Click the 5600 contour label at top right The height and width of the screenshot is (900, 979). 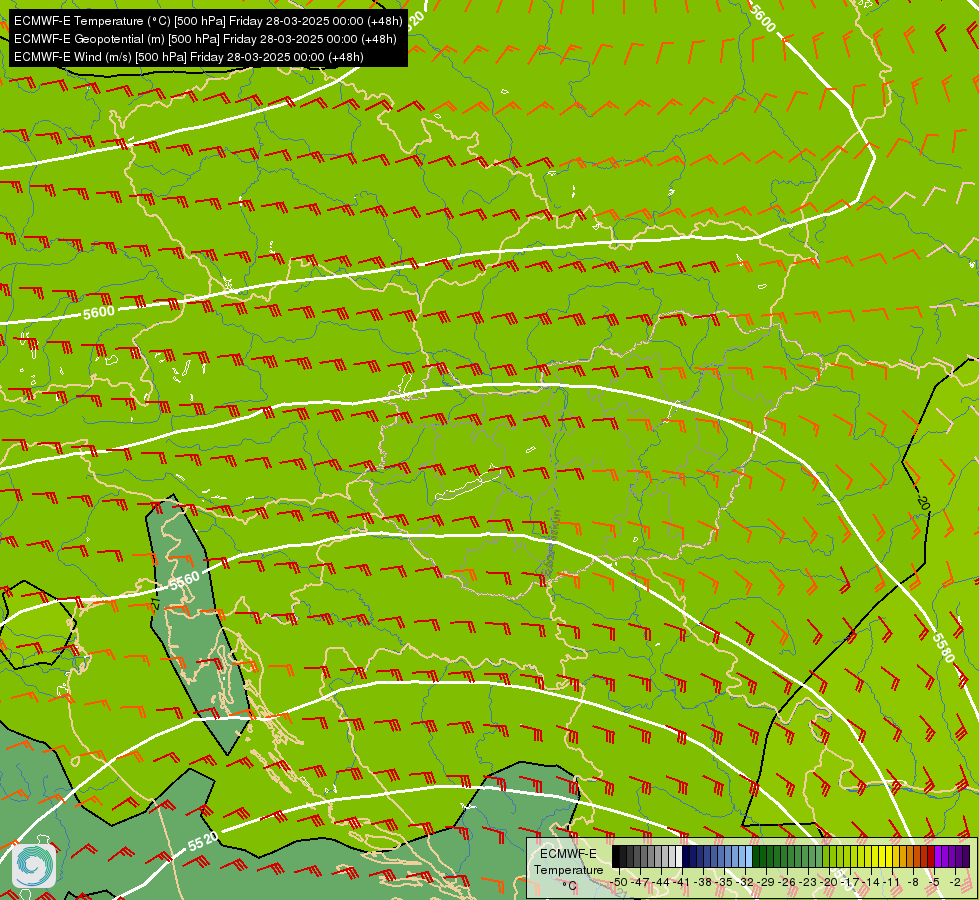pos(763,18)
